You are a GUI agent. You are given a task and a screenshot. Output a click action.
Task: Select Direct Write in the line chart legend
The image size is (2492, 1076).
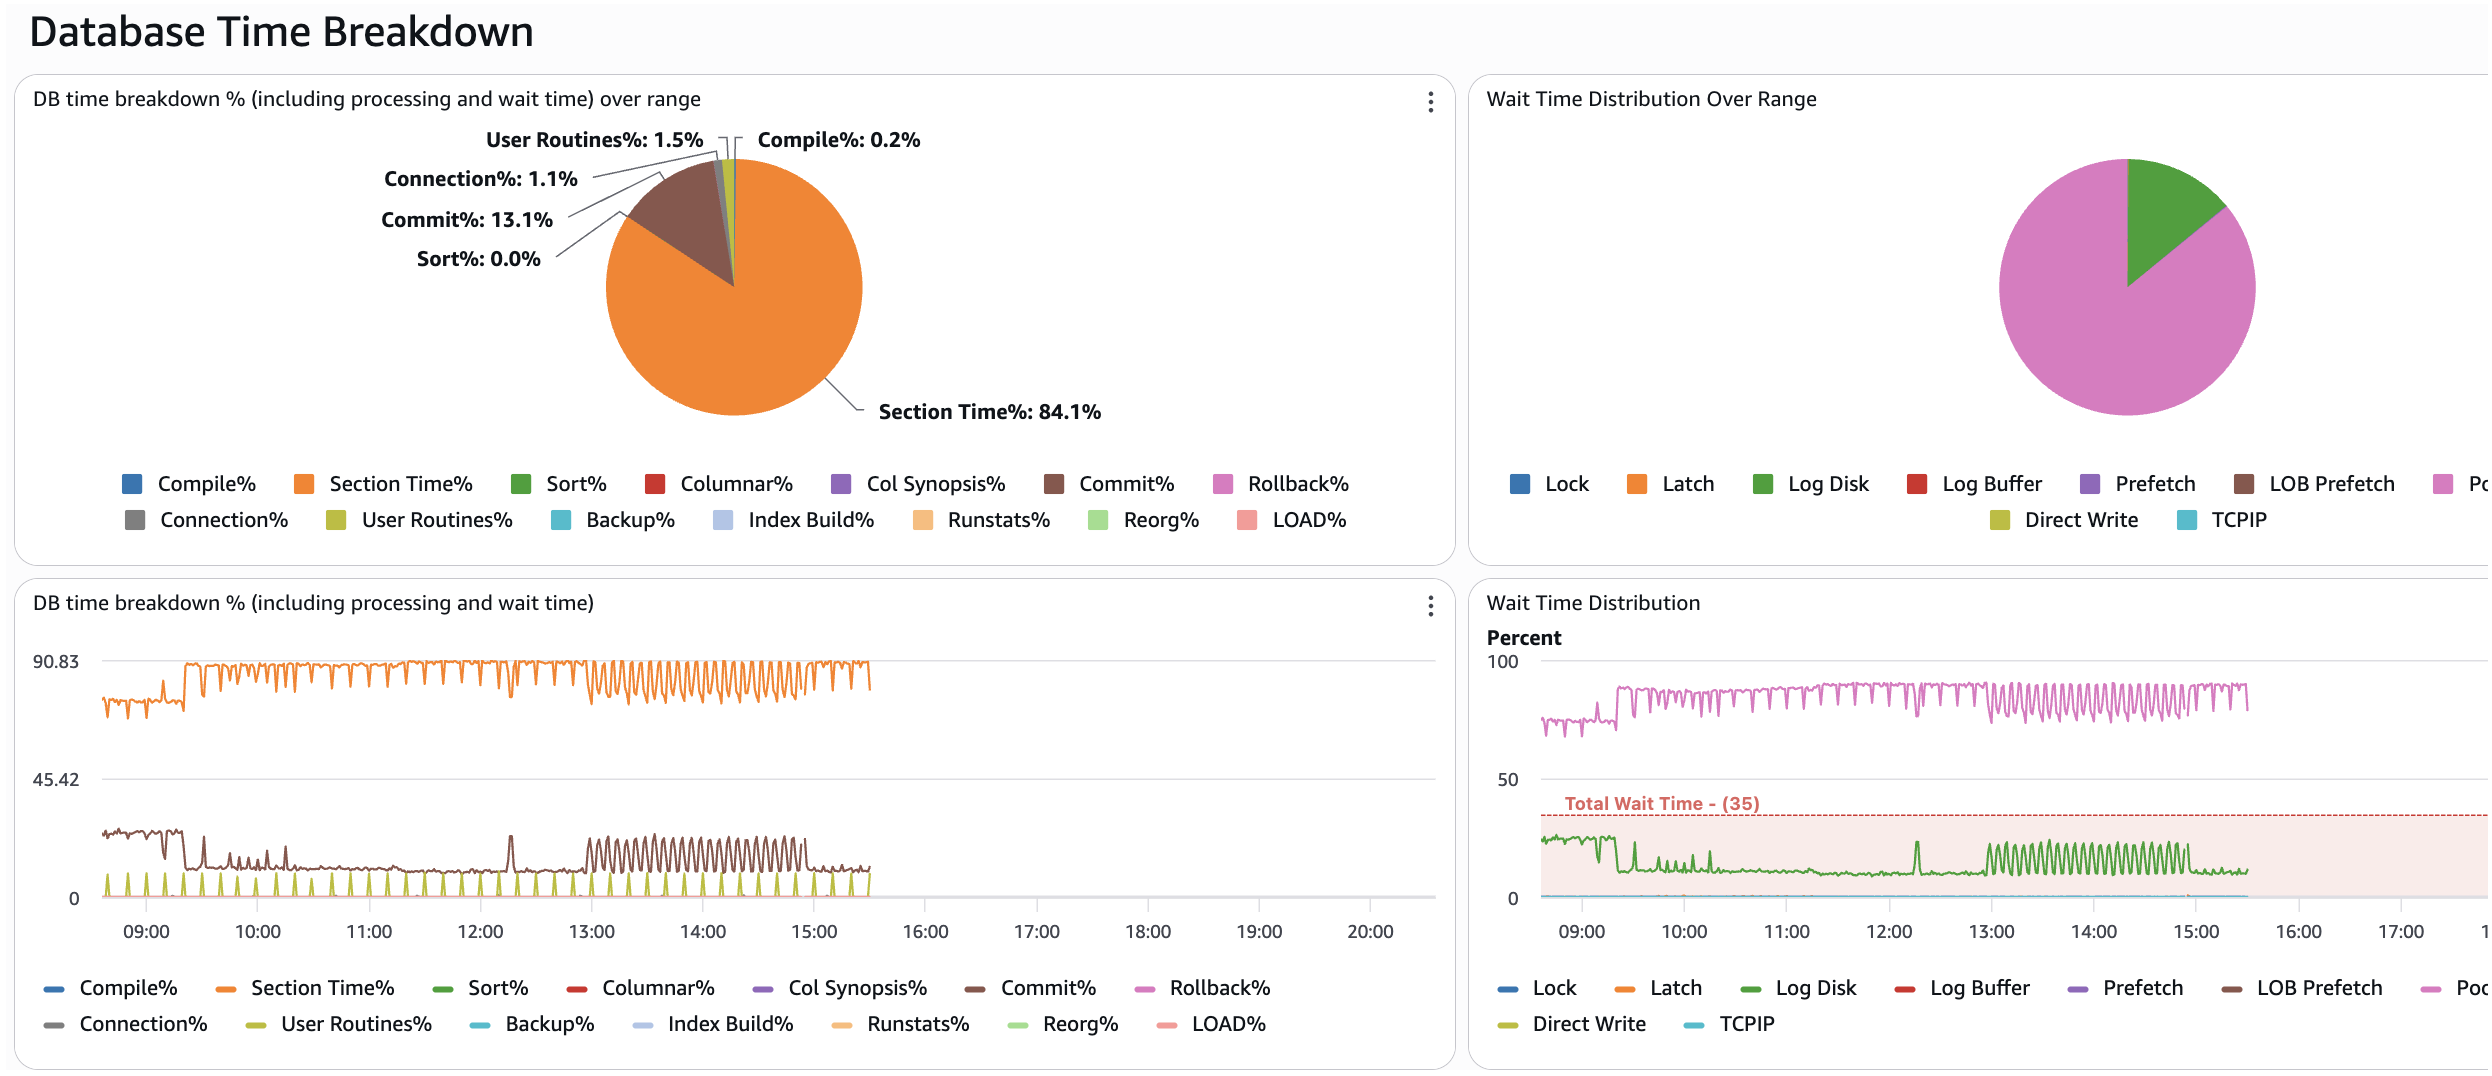click(x=1588, y=1024)
